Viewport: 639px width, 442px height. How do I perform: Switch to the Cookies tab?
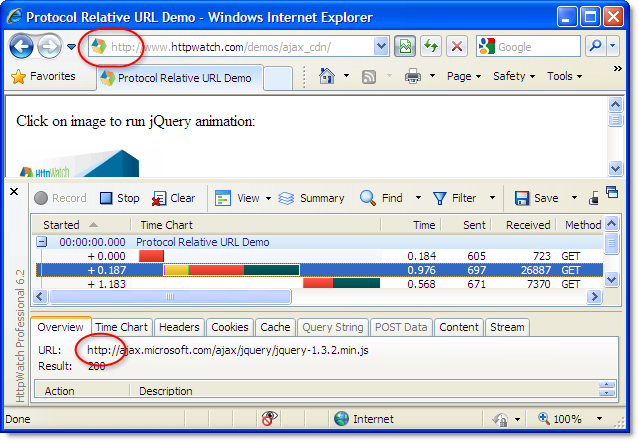click(230, 327)
